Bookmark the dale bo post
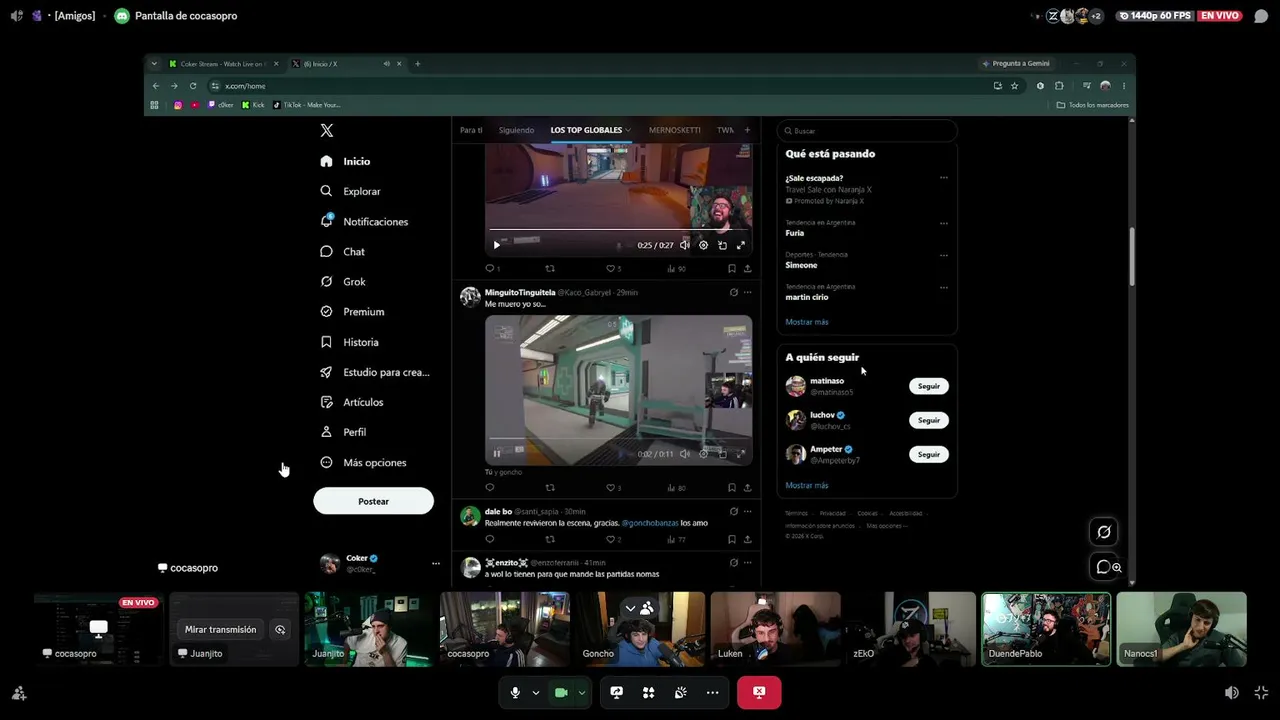The height and width of the screenshot is (720, 1280). 732,539
